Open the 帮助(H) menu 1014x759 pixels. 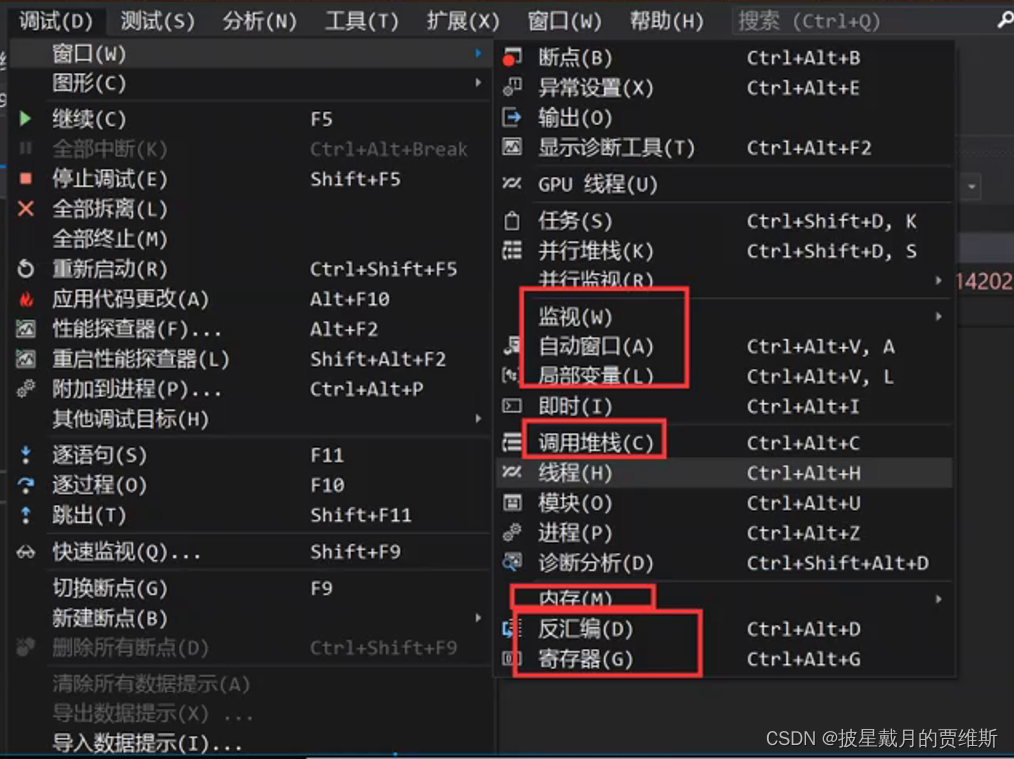point(667,21)
